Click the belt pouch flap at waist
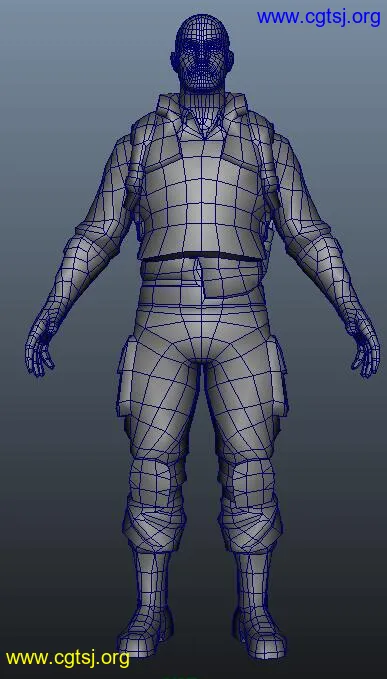387x679 pixels. click(x=225, y=277)
